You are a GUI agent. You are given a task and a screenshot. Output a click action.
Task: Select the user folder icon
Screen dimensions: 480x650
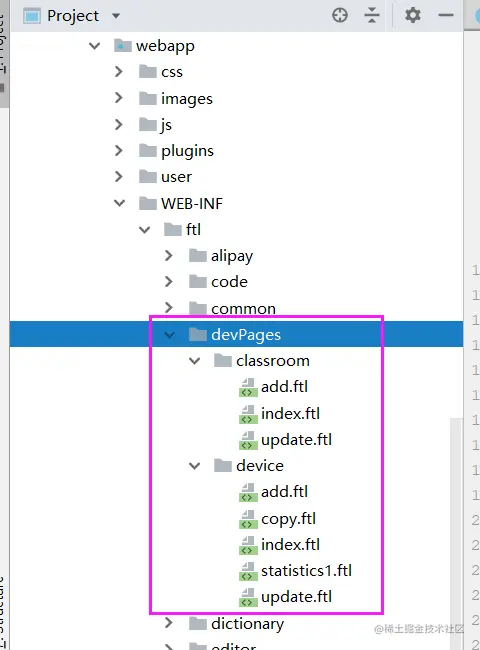point(148,176)
